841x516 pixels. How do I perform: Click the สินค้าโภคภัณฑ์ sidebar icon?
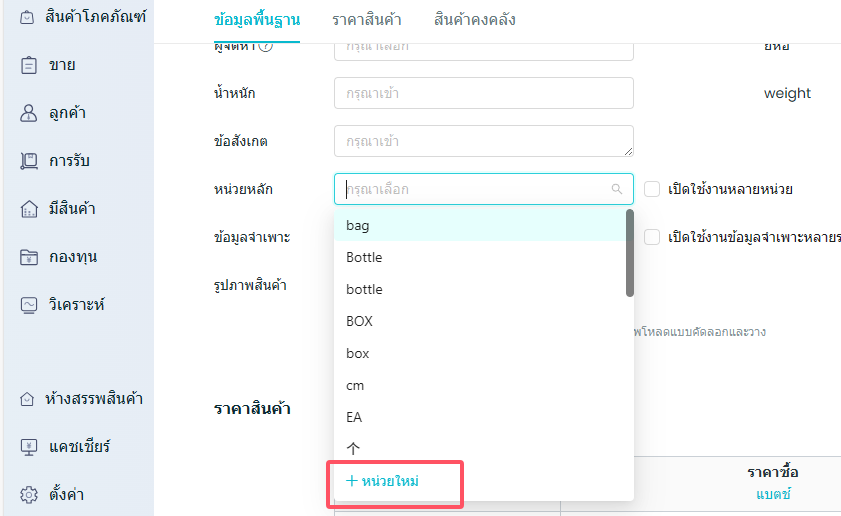coord(29,17)
